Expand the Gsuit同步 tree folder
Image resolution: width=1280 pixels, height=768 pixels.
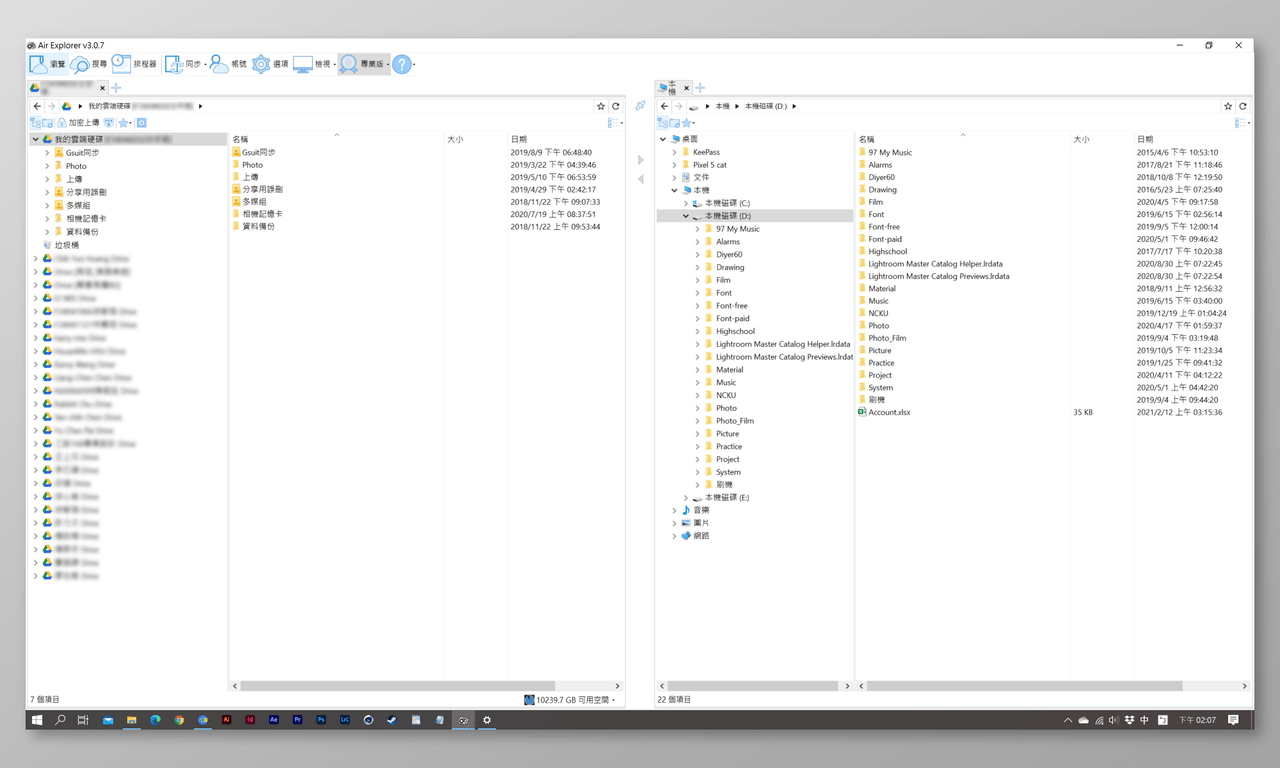tap(47, 153)
